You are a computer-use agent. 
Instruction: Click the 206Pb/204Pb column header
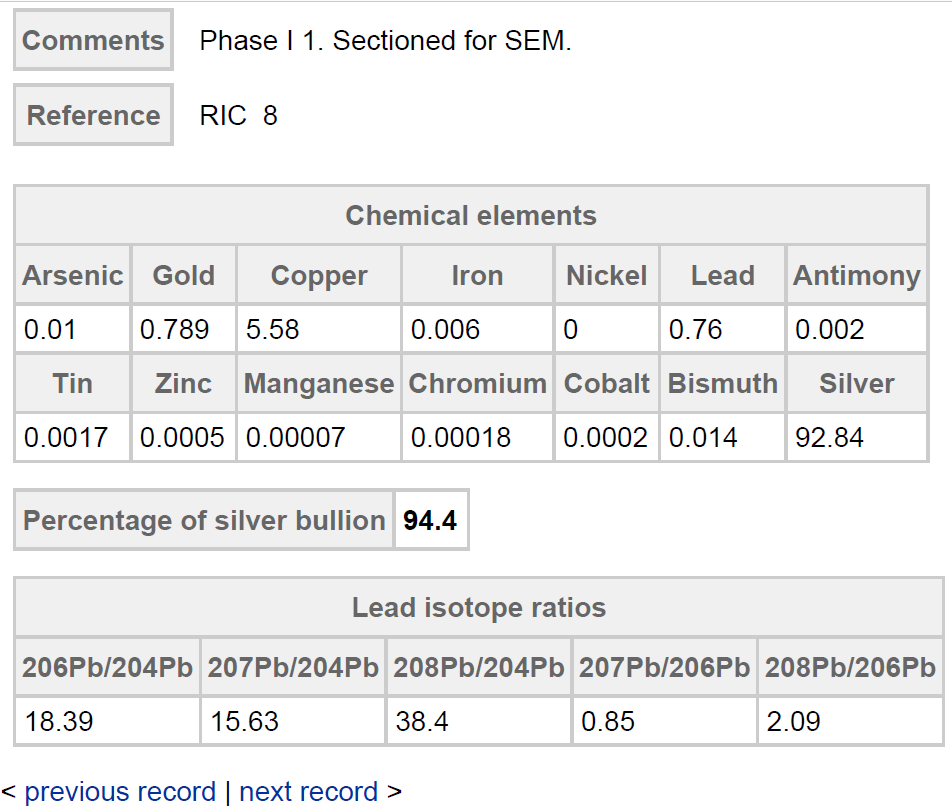[108, 668]
